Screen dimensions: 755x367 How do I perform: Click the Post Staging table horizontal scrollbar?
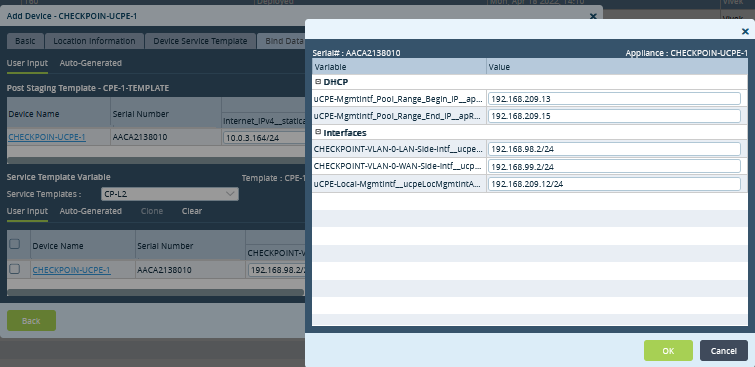coord(156,159)
